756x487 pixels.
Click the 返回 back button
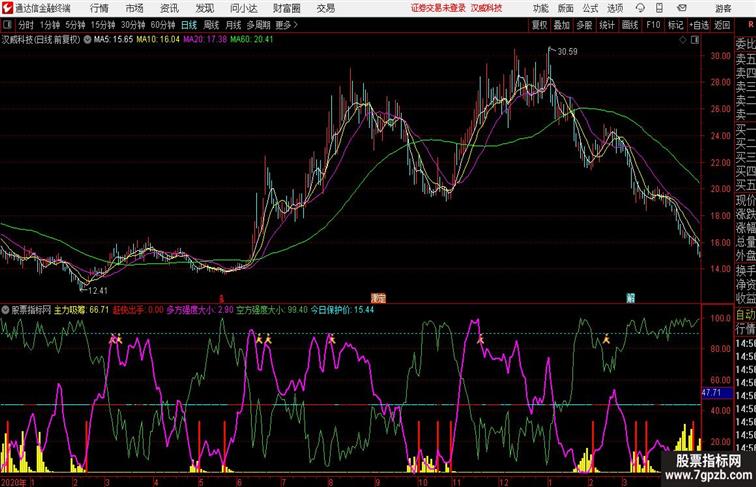click(722, 25)
